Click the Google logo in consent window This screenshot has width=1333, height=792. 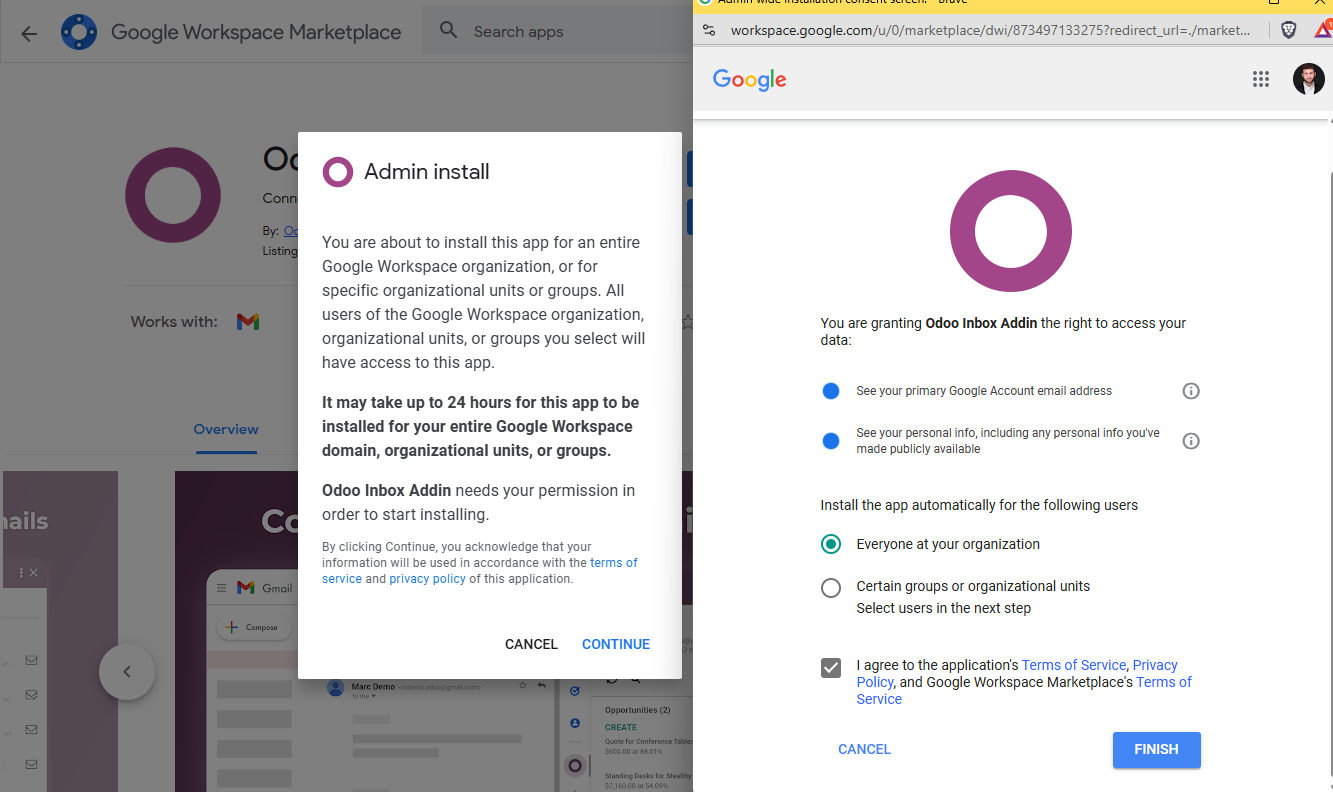point(750,79)
